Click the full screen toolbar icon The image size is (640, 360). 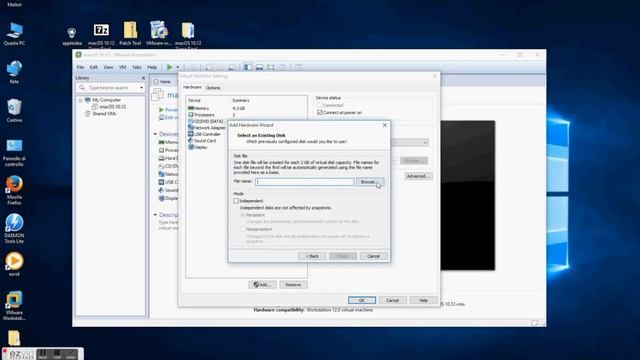click(271, 67)
